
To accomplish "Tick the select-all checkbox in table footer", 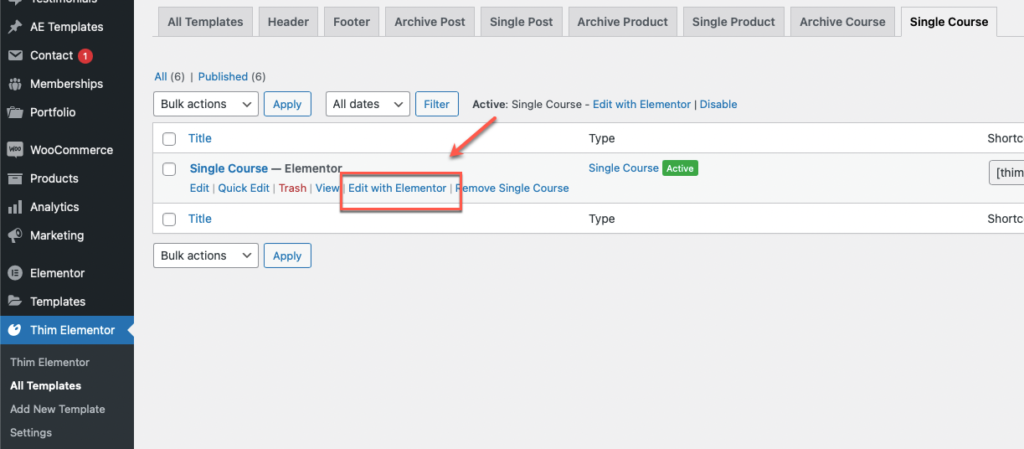I will point(169,219).
